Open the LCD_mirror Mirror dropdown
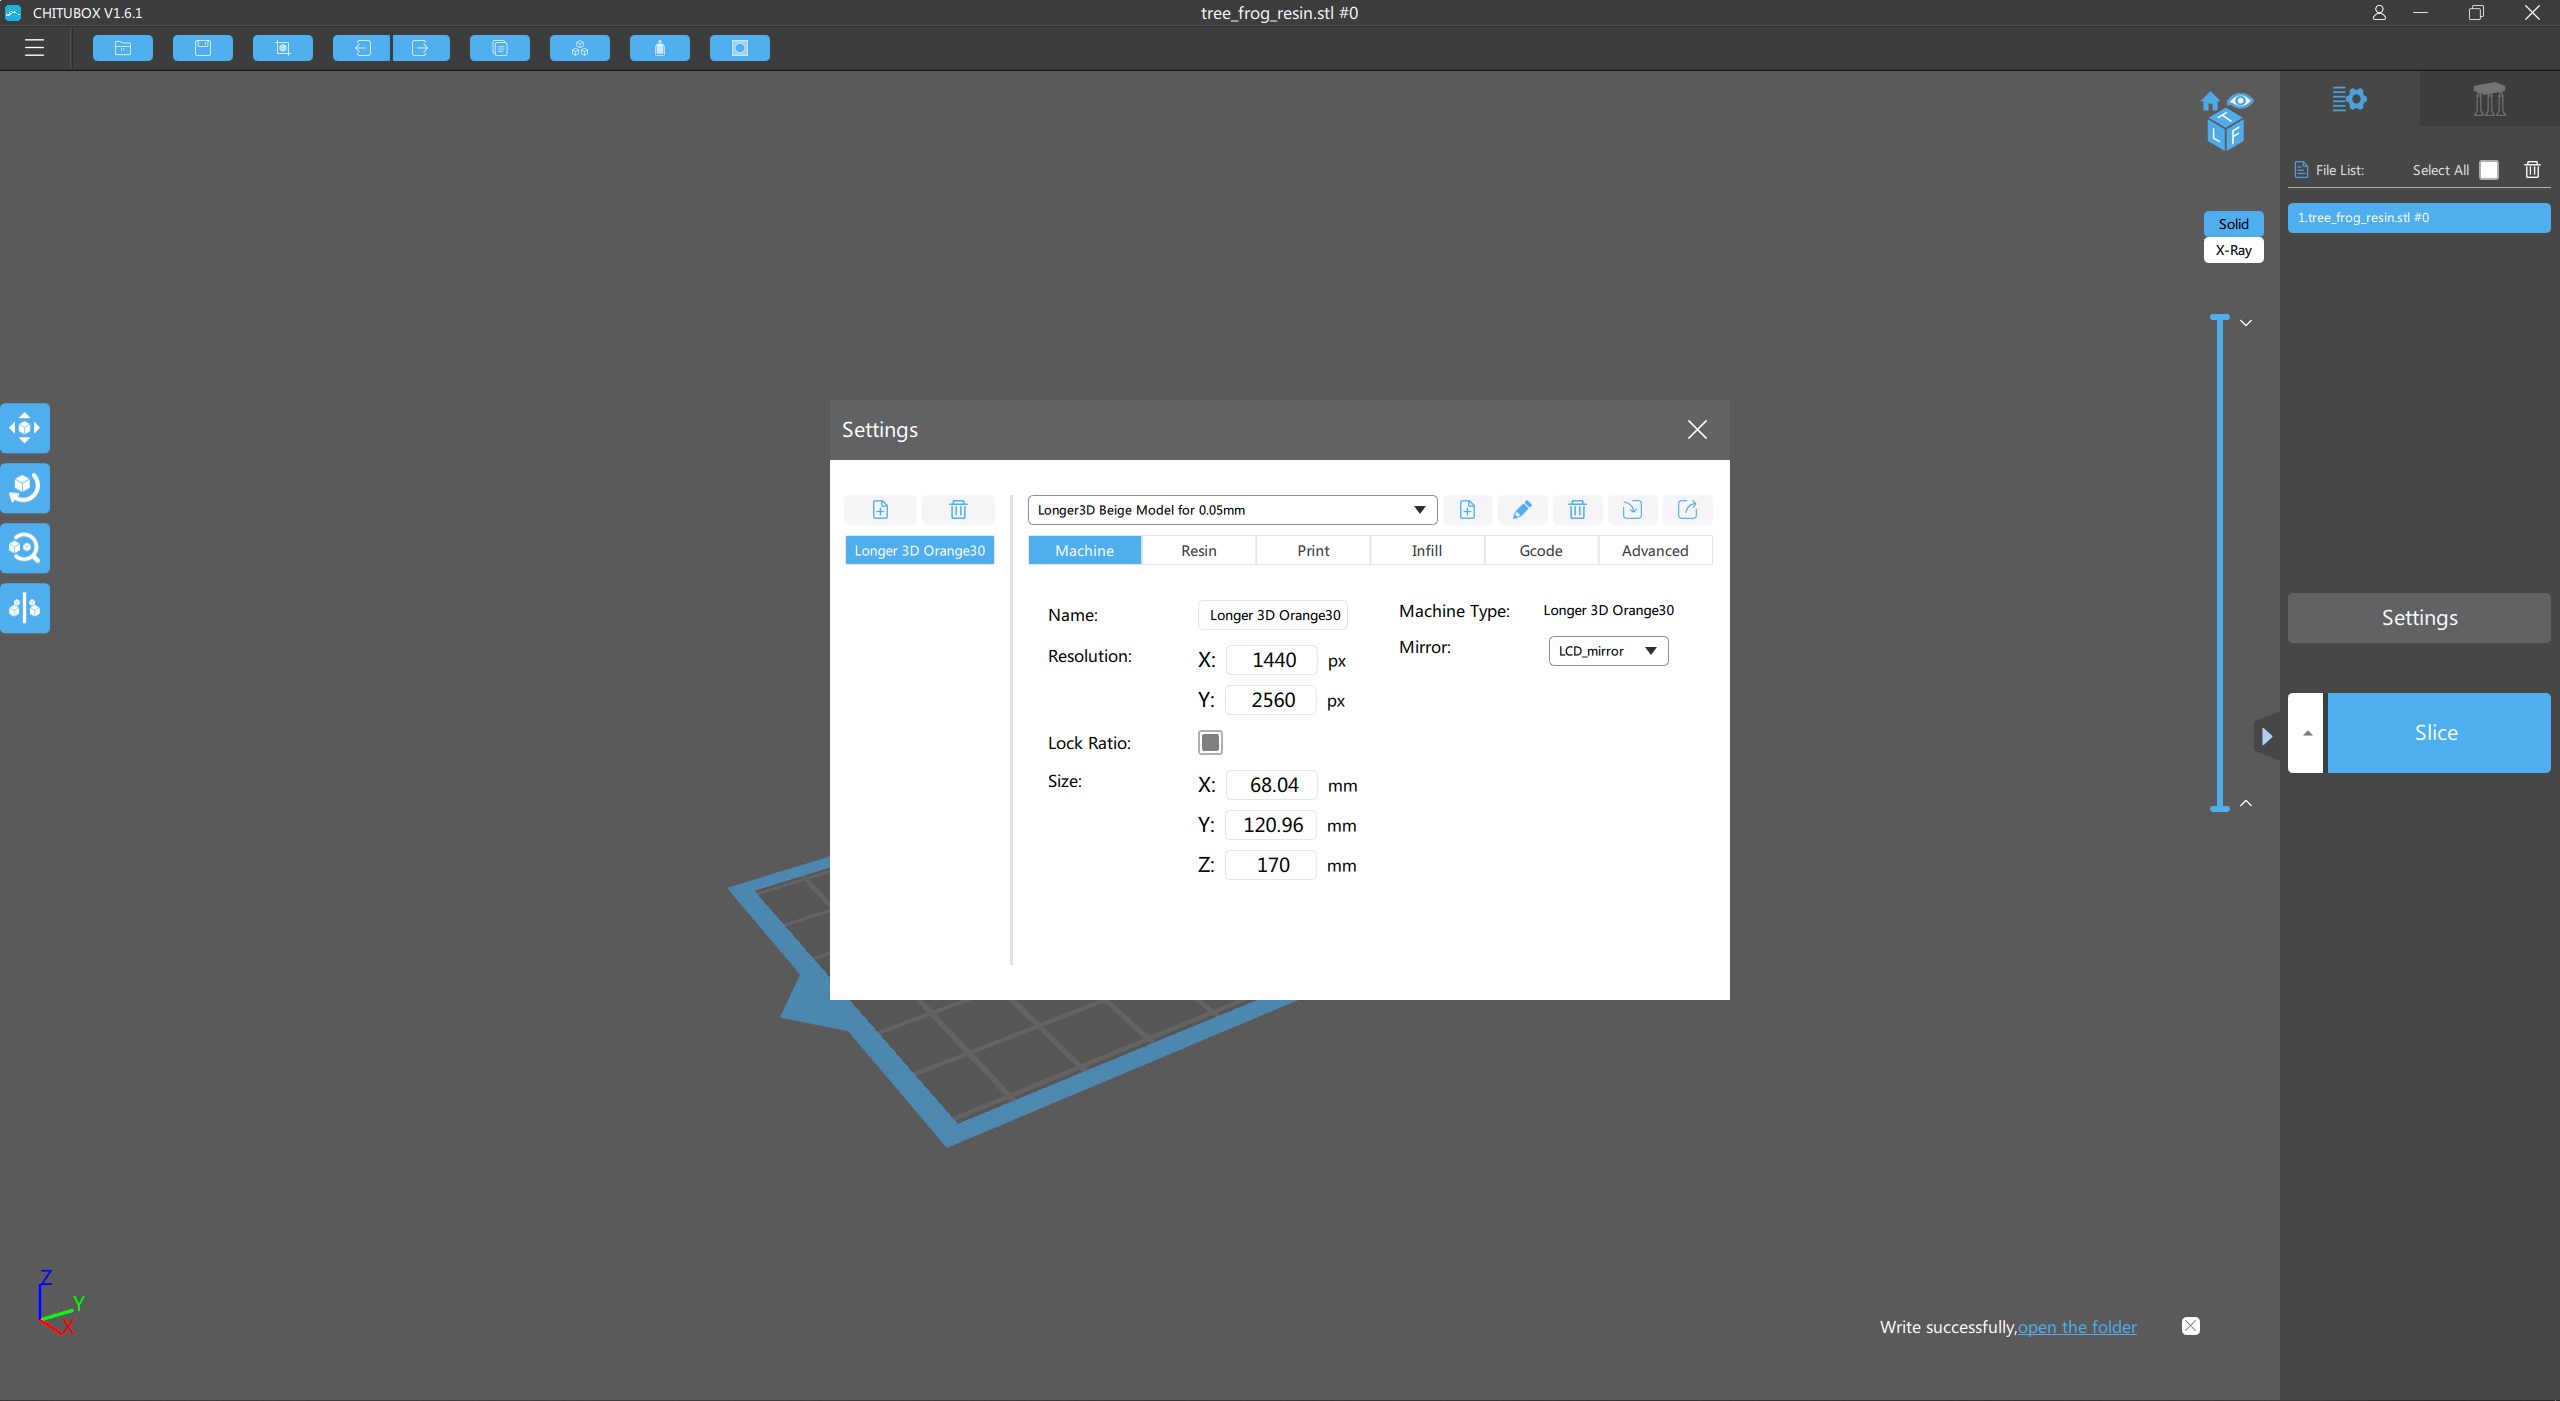This screenshot has height=1401, width=2560. 1608,651
